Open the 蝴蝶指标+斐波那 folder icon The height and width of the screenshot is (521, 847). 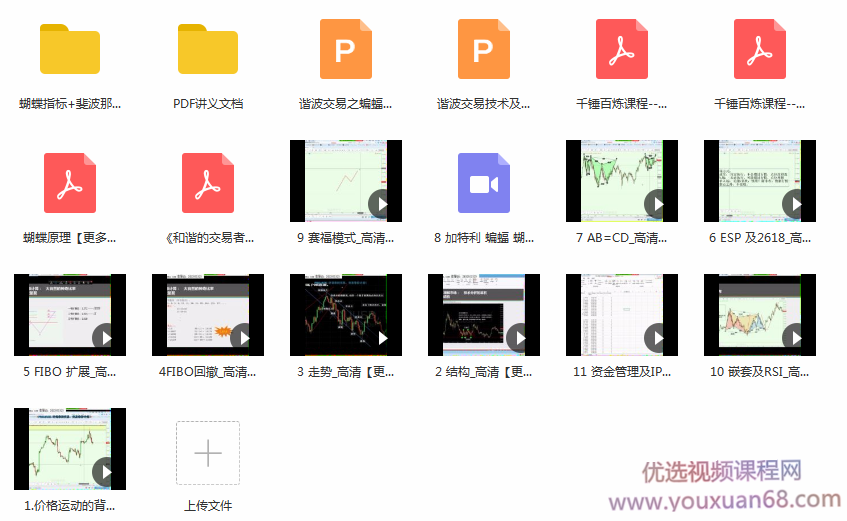[x=70, y=49]
